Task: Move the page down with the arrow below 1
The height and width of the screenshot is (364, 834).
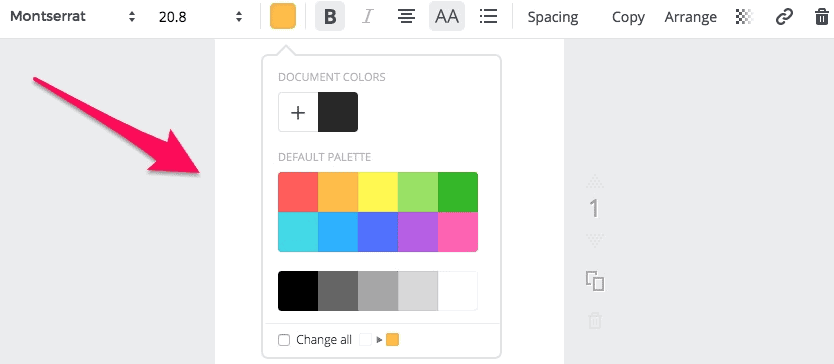Action: tap(595, 241)
